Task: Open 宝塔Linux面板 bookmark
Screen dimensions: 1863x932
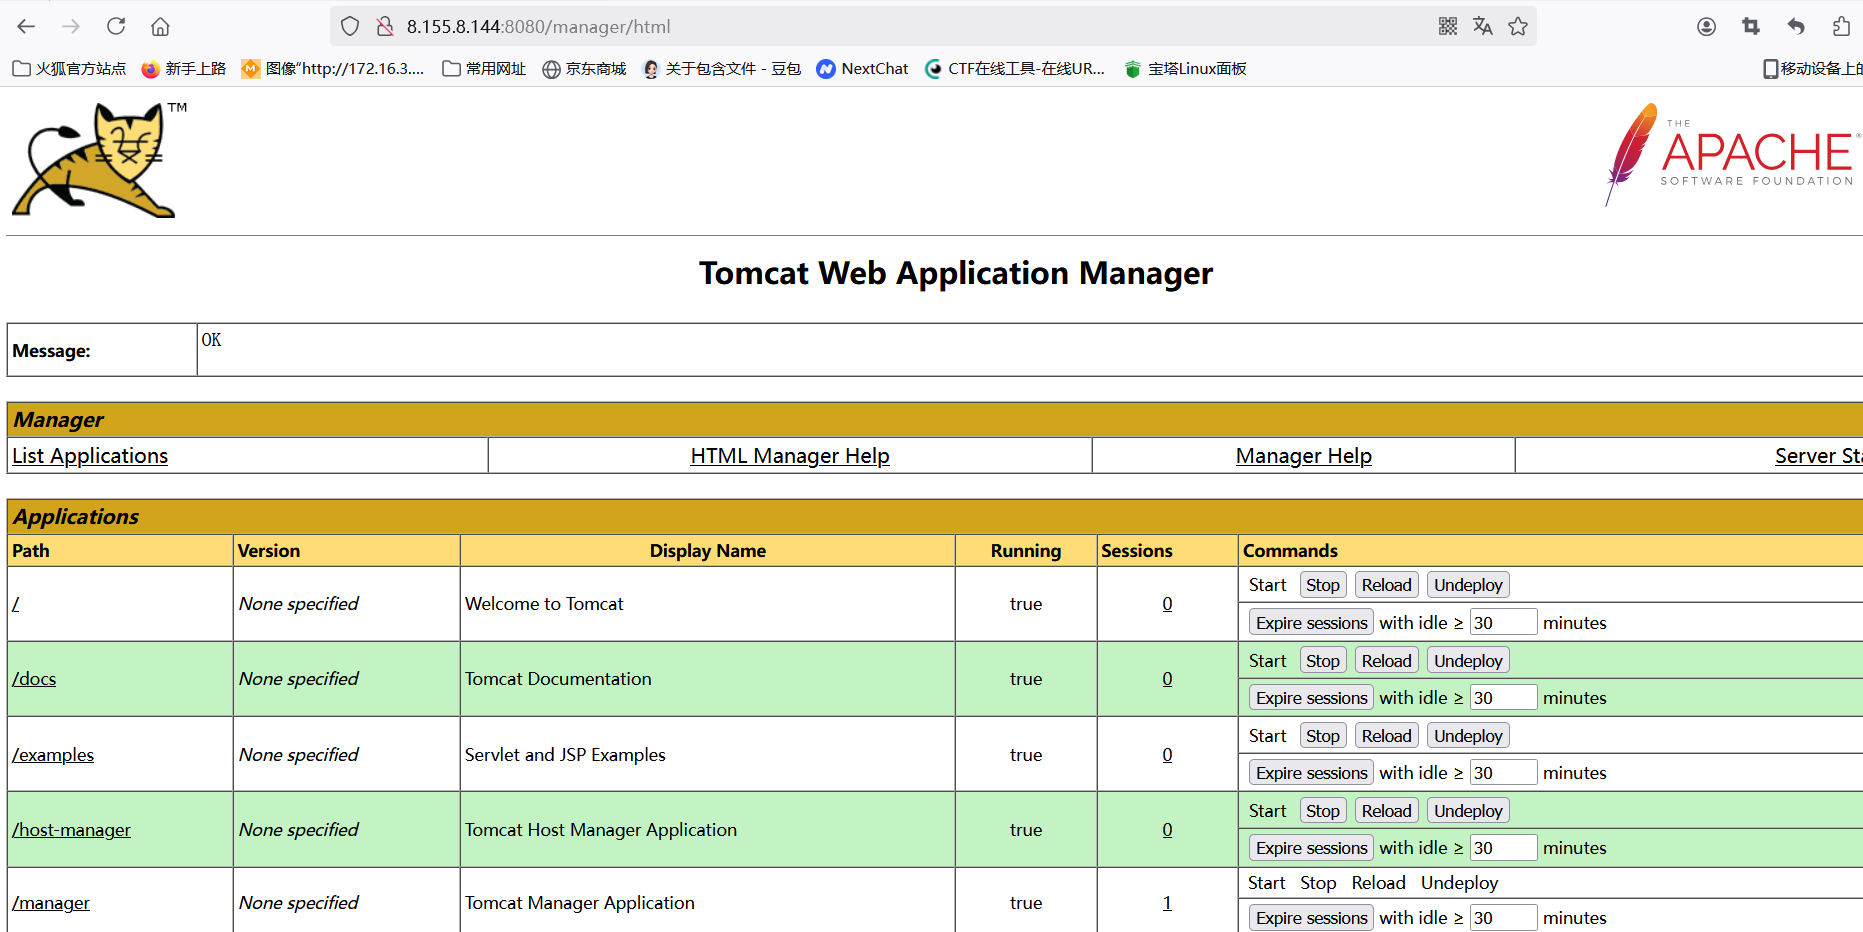Action: pos(1185,69)
